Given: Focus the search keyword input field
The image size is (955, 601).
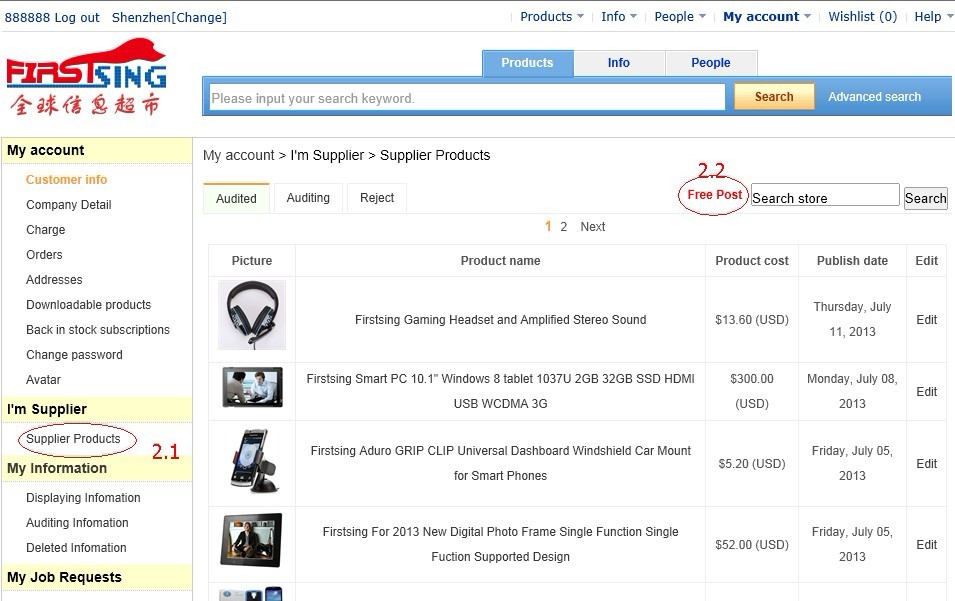Looking at the screenshot, I should (467, 97).
